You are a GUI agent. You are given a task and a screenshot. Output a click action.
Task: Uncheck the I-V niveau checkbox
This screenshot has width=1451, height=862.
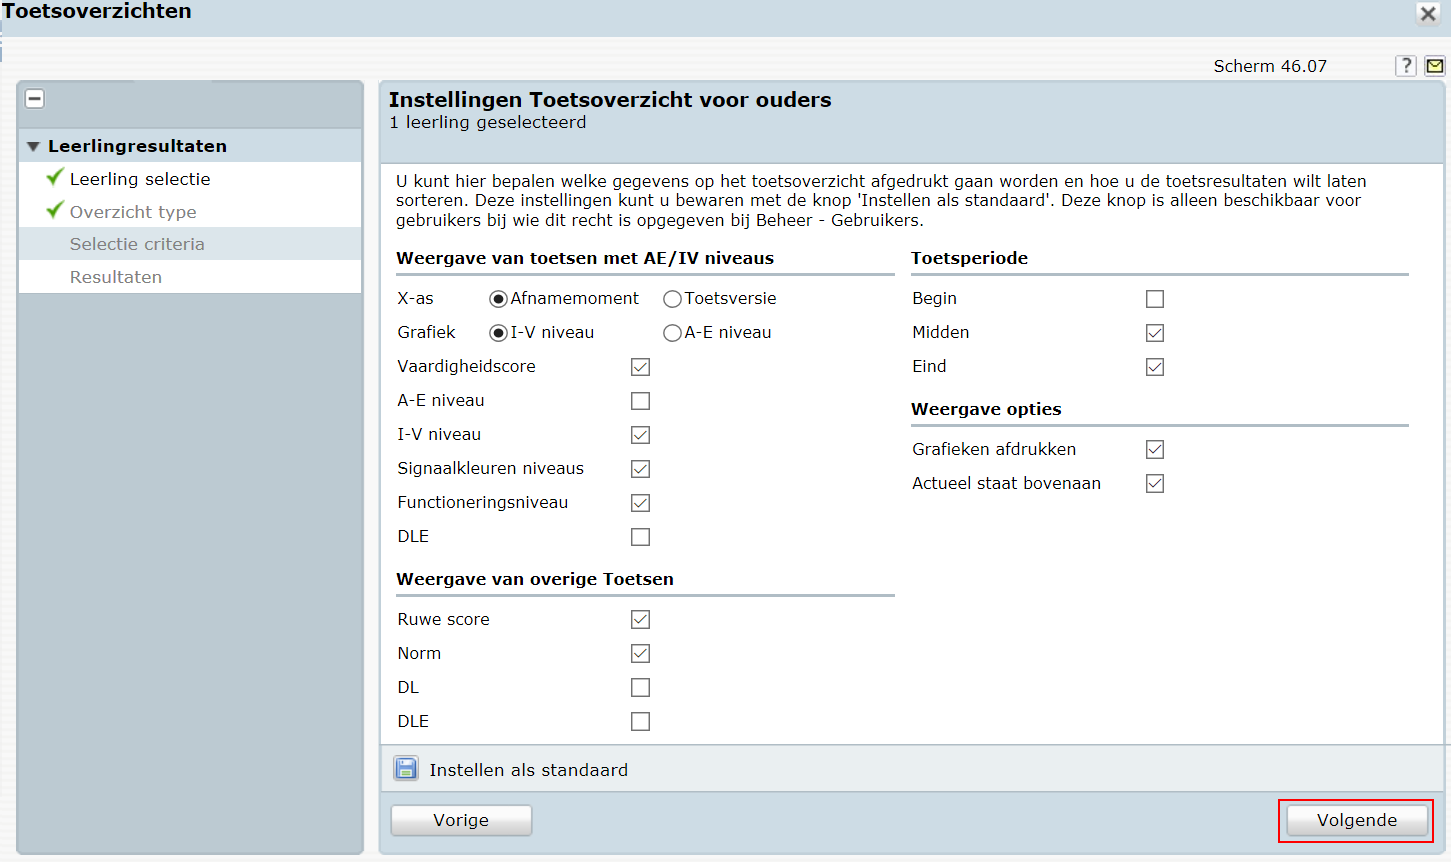tap(641, 435)
